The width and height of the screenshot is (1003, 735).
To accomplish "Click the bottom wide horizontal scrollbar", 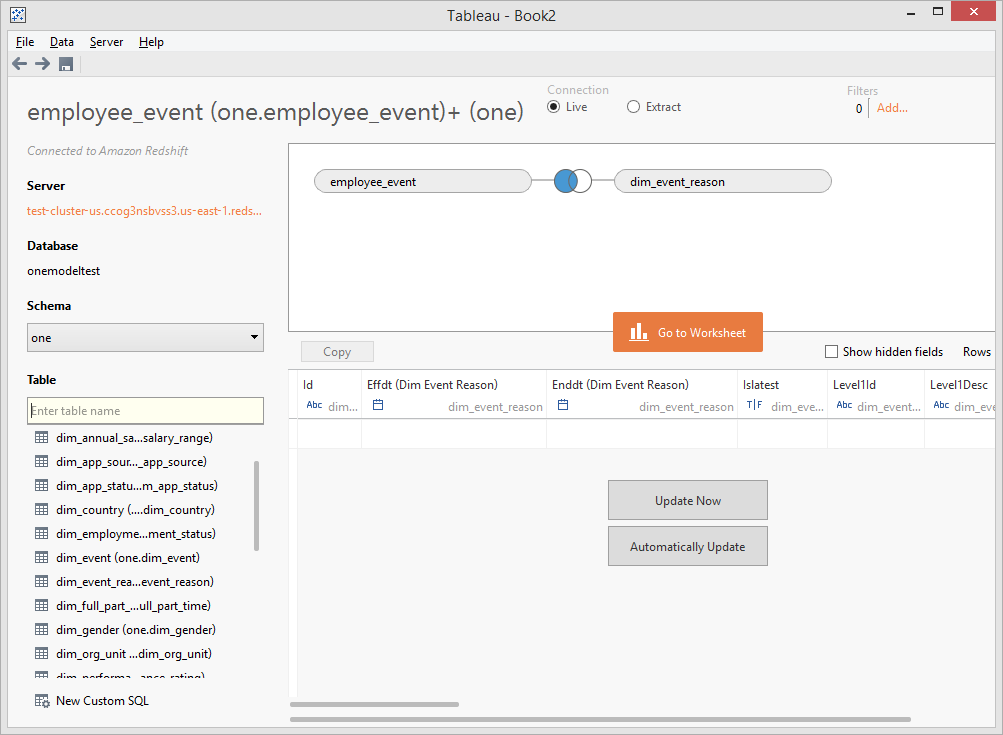I will click(x=600, y=719).
